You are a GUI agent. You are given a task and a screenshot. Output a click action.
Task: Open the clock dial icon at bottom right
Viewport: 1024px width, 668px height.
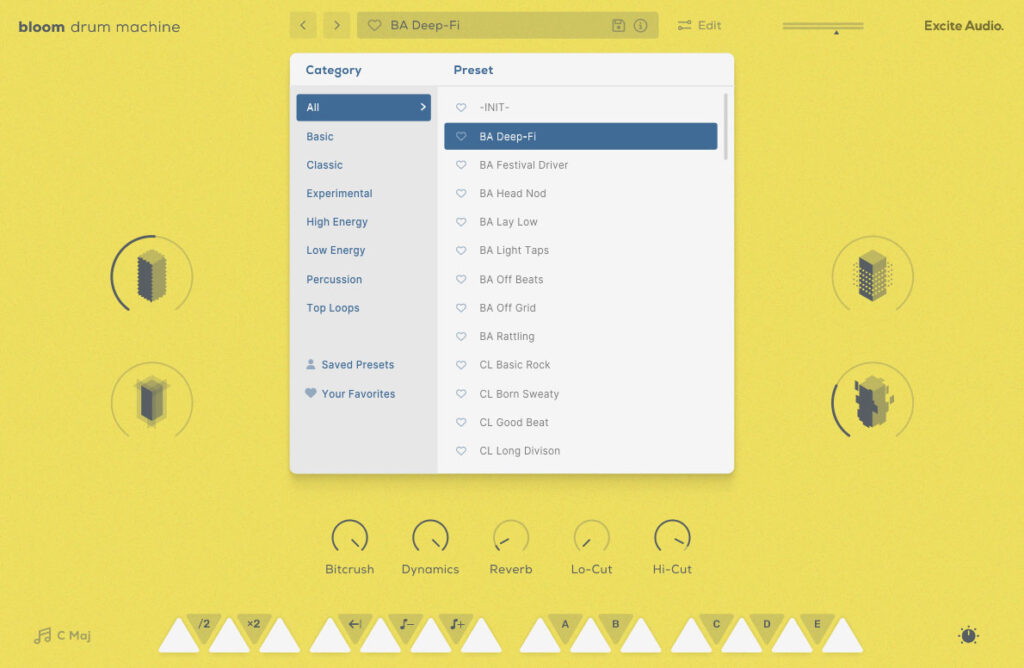coord(968,635)
